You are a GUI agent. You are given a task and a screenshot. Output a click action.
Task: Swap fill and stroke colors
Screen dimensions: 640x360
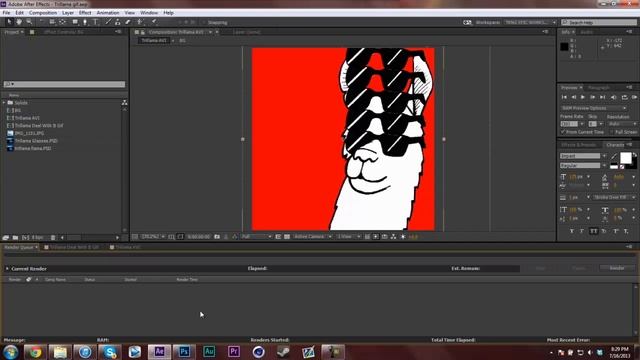[634, 155]
